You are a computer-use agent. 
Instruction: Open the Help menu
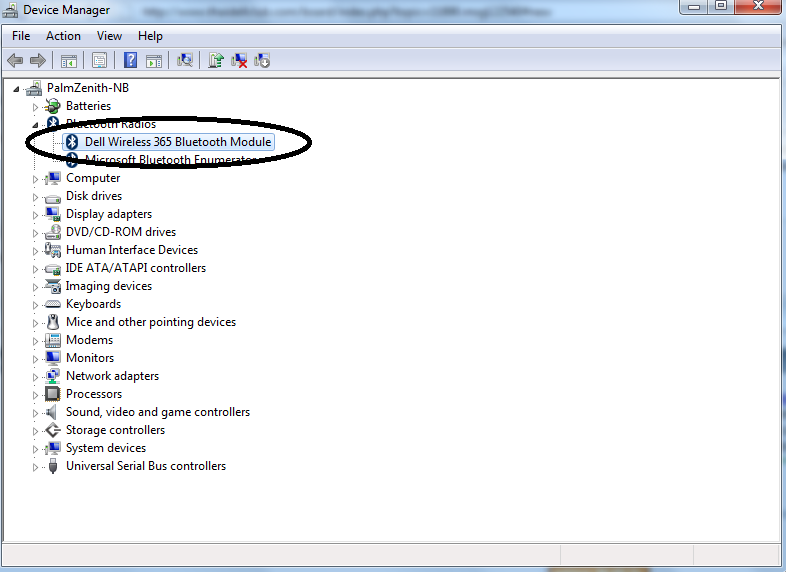(x=150, y=36)
